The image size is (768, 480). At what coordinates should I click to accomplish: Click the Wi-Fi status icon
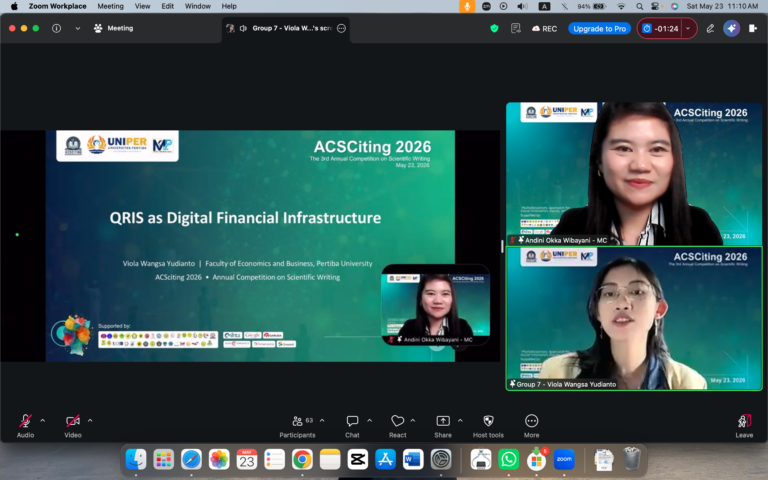click(621, 6)
